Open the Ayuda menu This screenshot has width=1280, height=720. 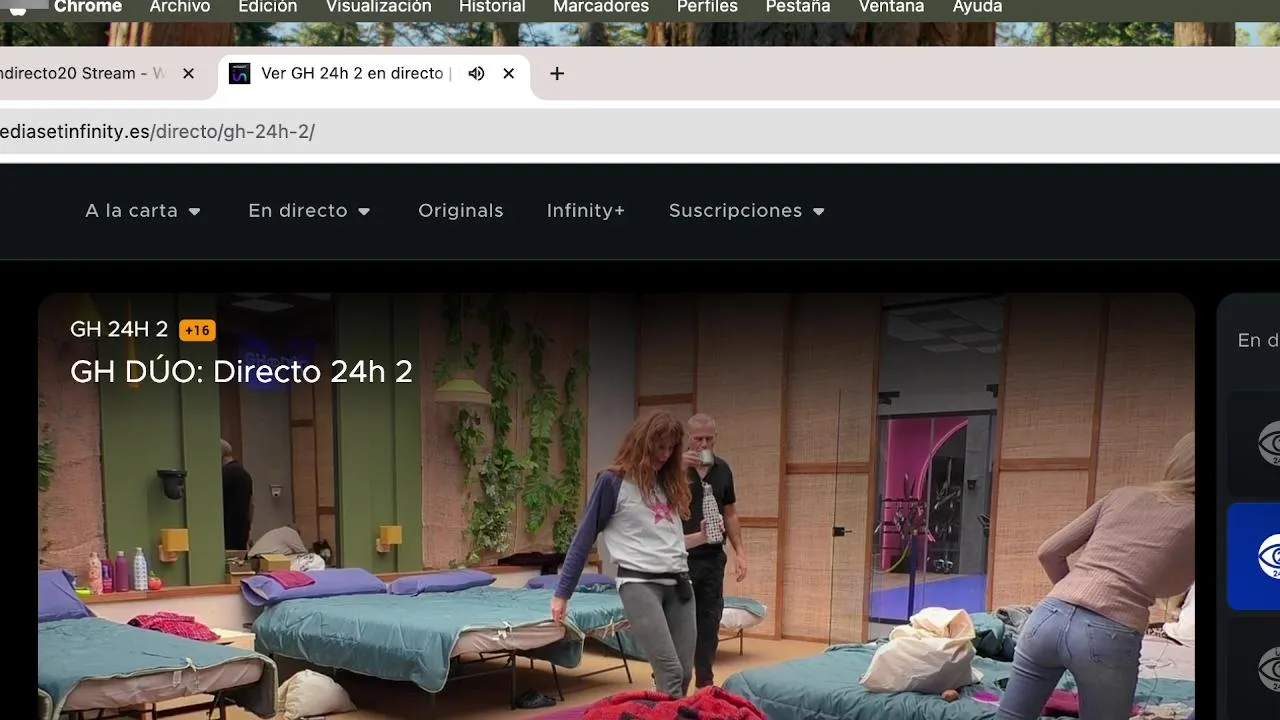[977, 7]
